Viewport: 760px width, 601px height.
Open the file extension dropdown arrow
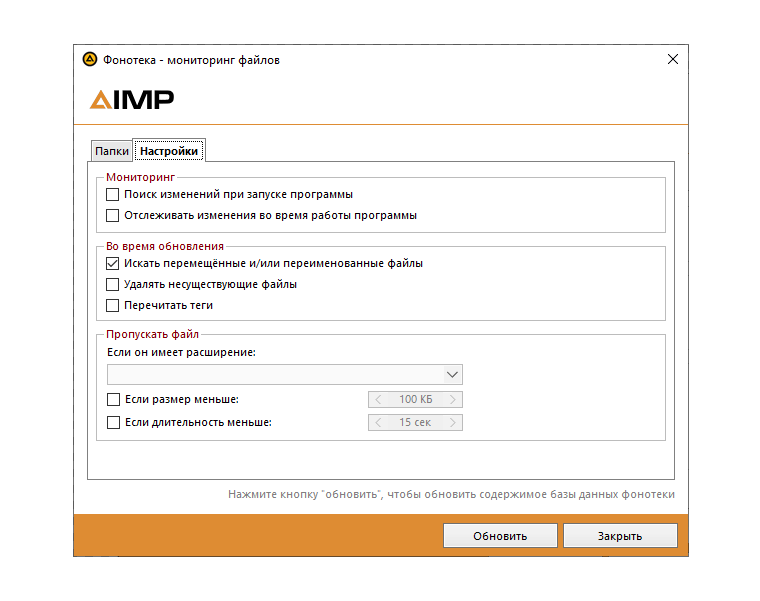452,374
